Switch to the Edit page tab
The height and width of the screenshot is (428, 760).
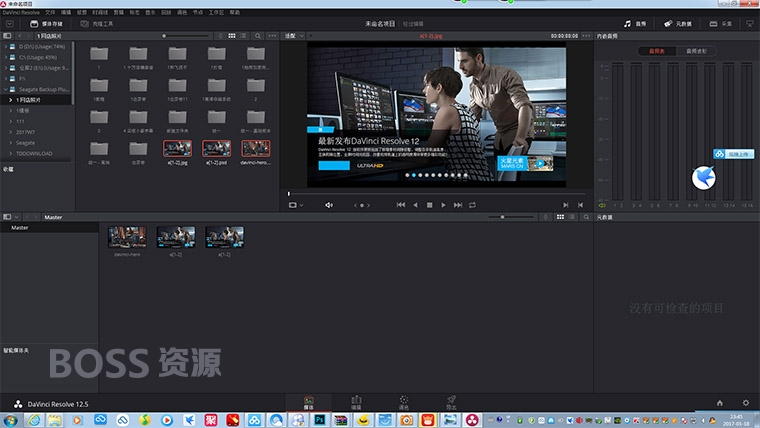click(x=356, y=403)
